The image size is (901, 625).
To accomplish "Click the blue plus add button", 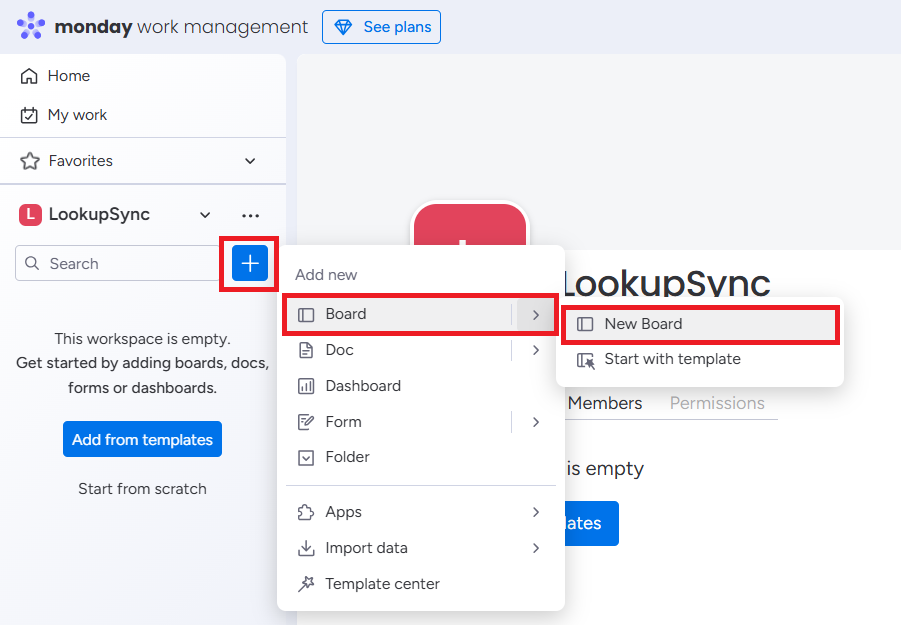I will [x=250, y=263].
